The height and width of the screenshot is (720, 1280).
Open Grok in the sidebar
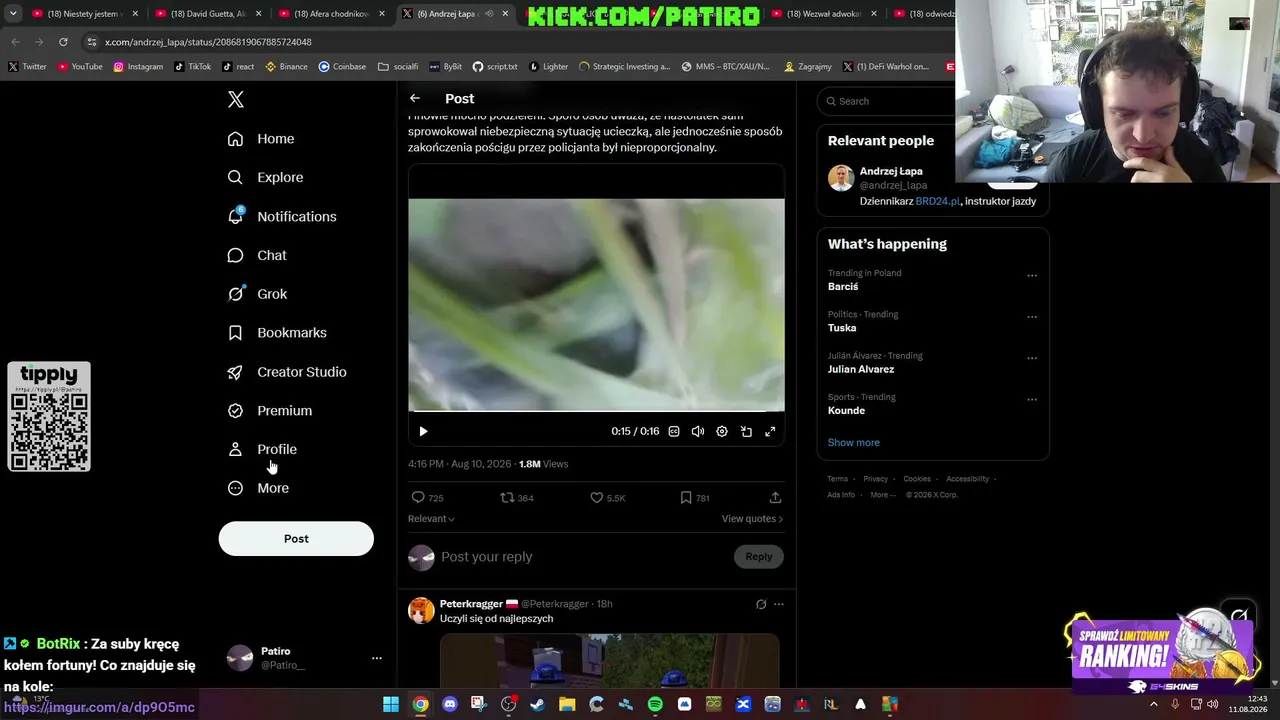tap(257, 294)
